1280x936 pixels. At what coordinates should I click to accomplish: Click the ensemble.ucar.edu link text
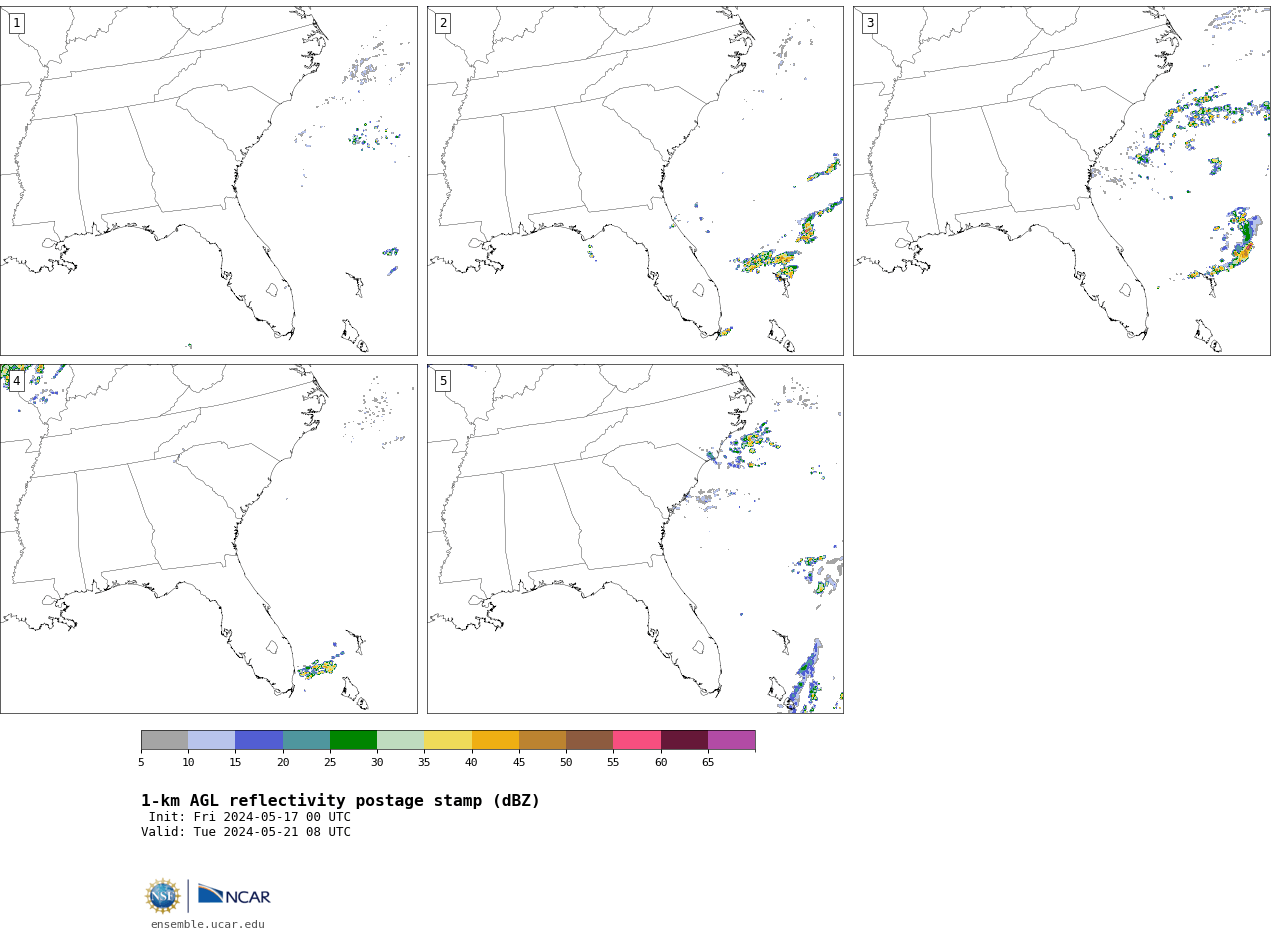208,925
